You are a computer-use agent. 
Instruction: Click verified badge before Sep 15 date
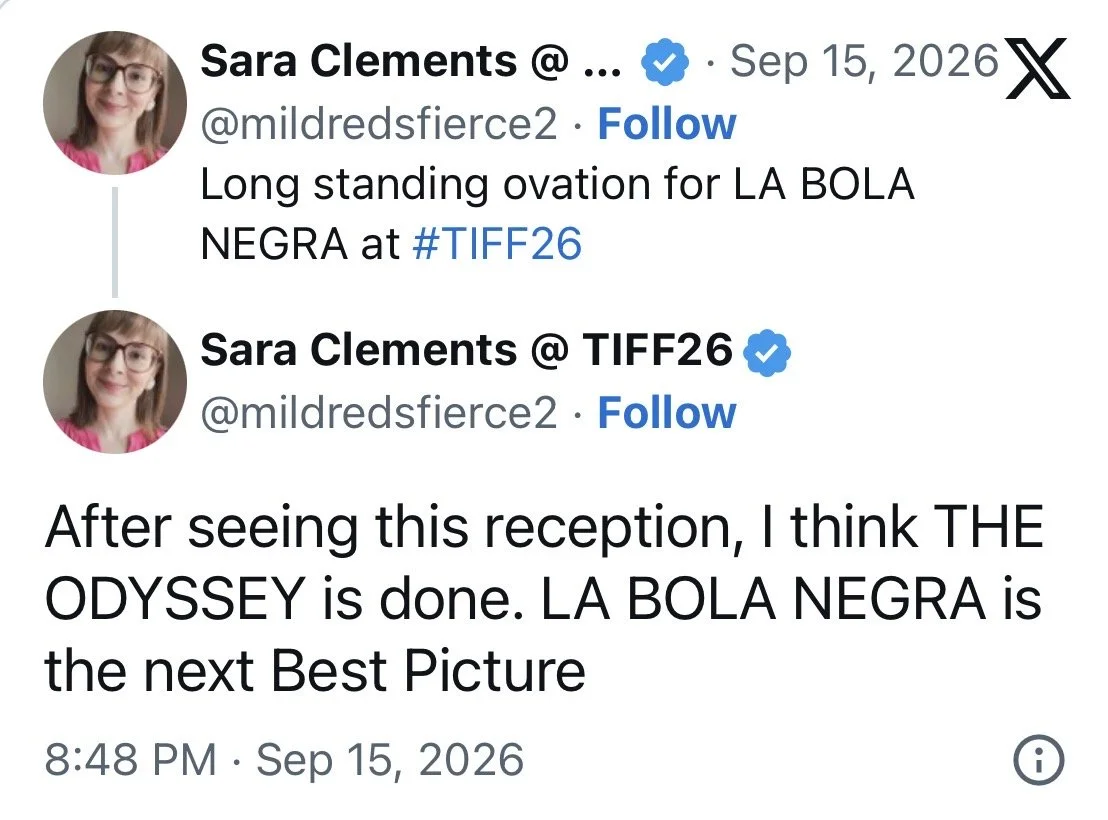pyautogui.click(x=665, y=63)
